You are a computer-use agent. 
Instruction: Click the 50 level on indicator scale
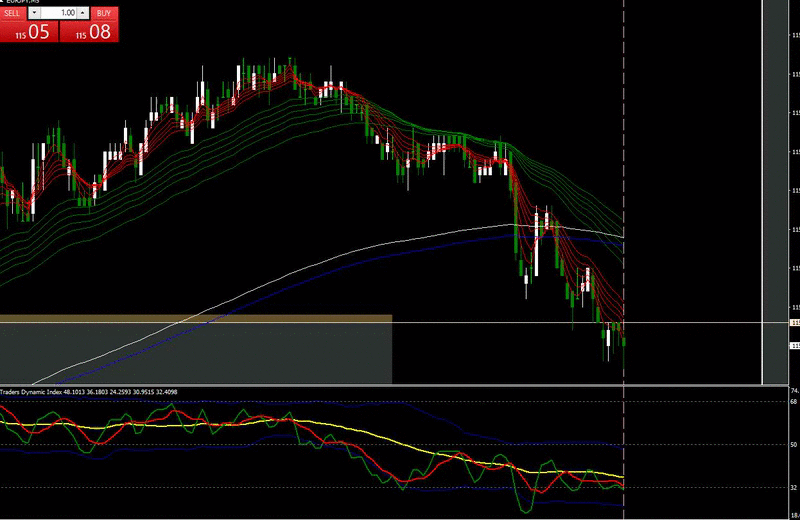[x=793, y=444]
